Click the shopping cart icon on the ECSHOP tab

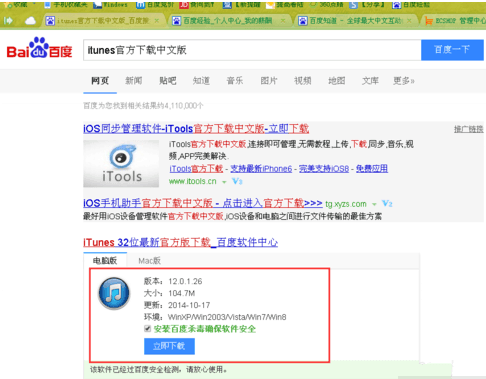coord(429,21)
